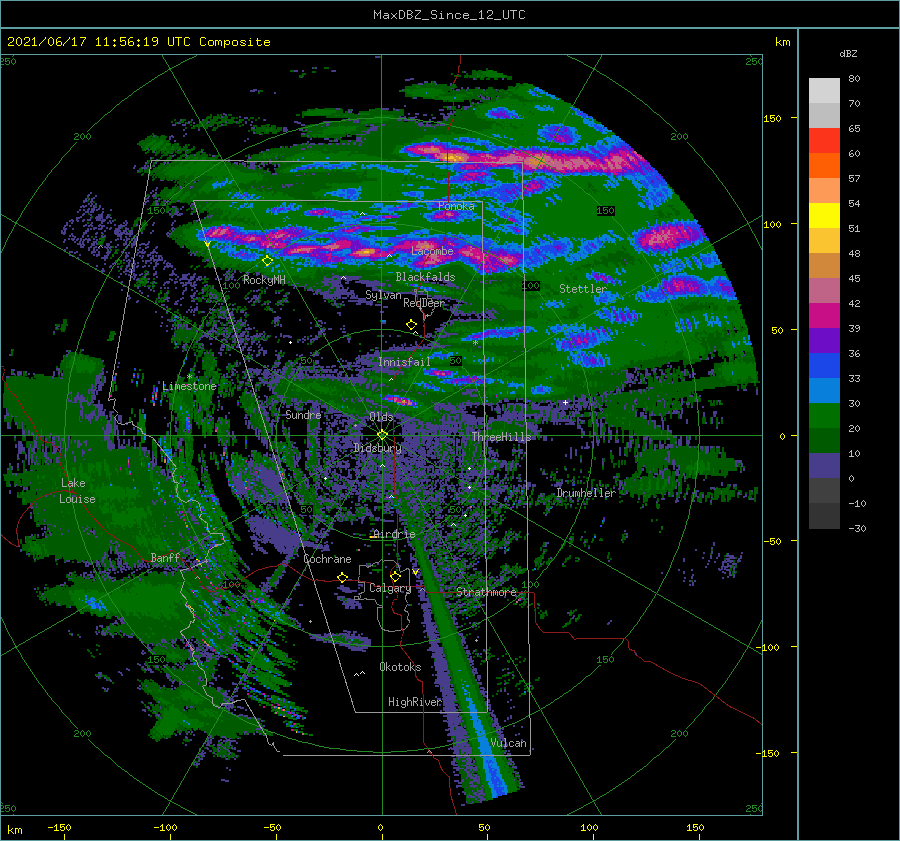Click the boxed 100 range label left of Stettler
Screen dimensions: 900x841
click(531, 285)
